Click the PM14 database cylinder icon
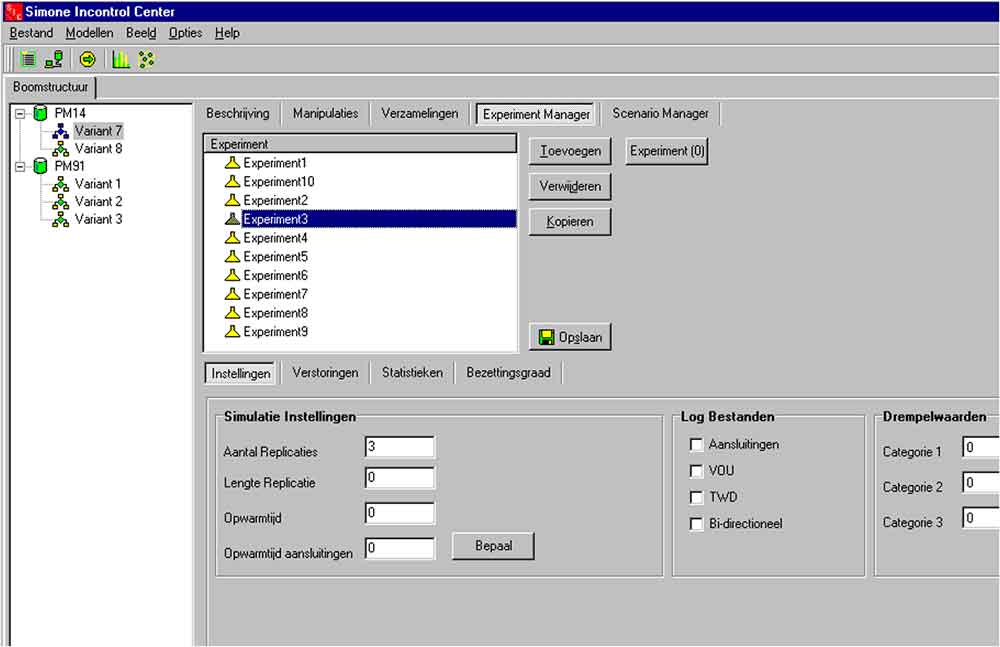 pyautogui.click(x=41, y=113)
